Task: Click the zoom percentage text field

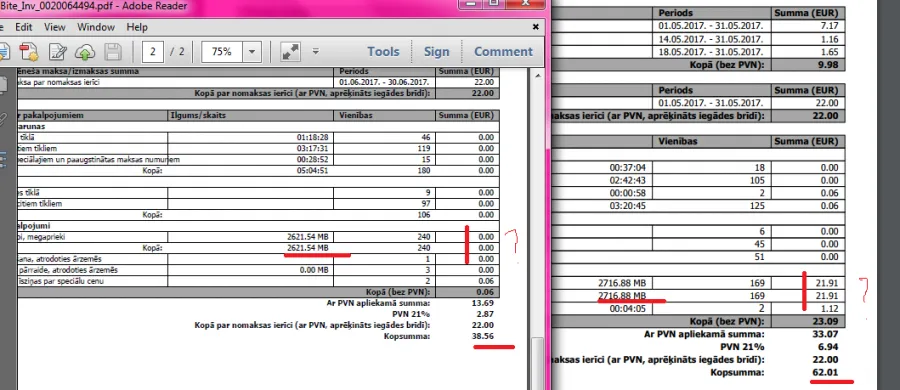Action: tap(222, 52)
